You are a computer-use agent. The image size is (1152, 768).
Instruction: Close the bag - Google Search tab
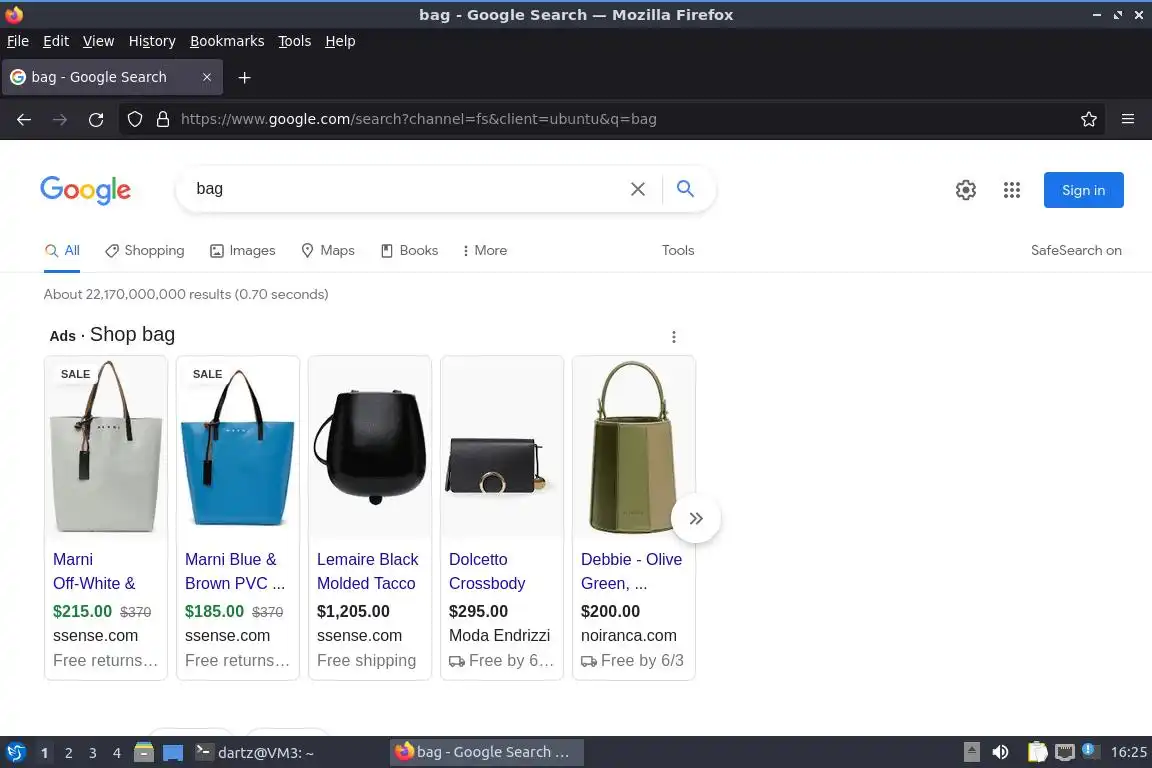click(207, 77)
